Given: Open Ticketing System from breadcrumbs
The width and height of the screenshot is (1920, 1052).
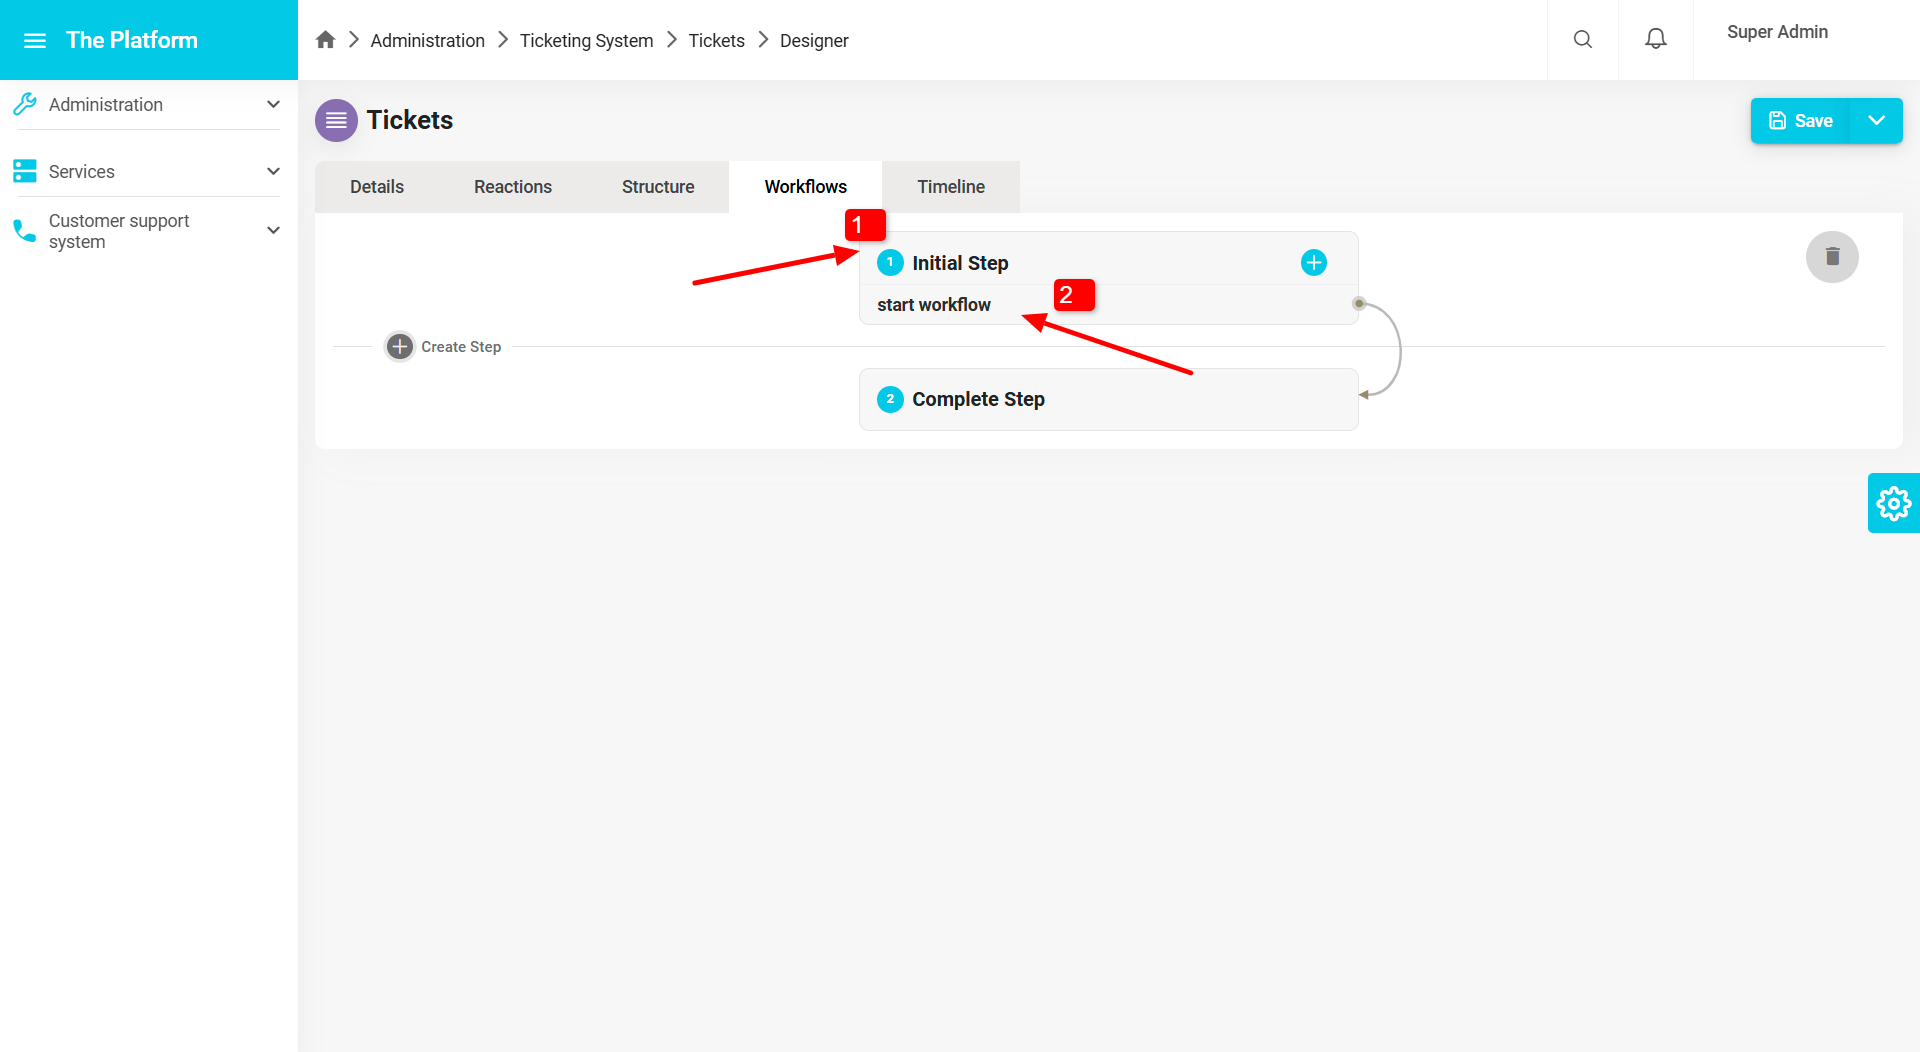Looking at the screenshot, I should [586, 40].
